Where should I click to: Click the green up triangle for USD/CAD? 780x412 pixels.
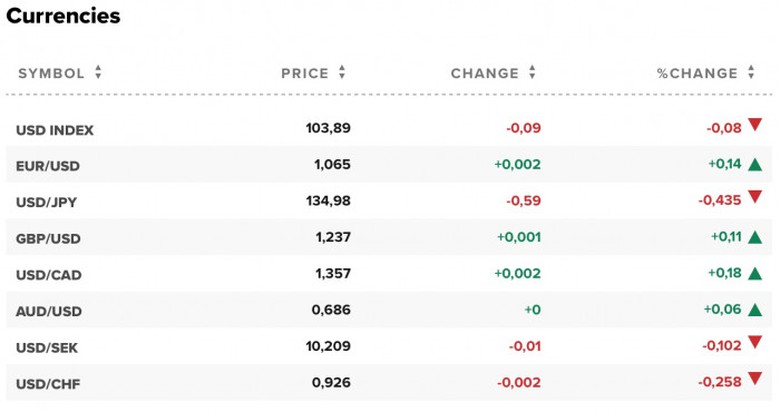755,273
